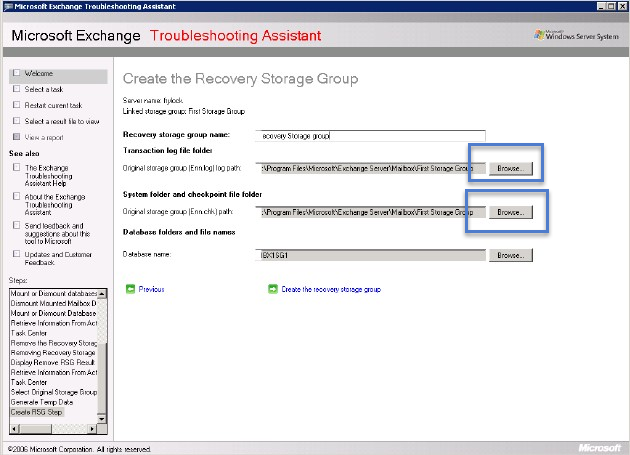Select Remove the Recovery Storage step
The height and width of the screenshot is (455, 630).
point(53,343)
